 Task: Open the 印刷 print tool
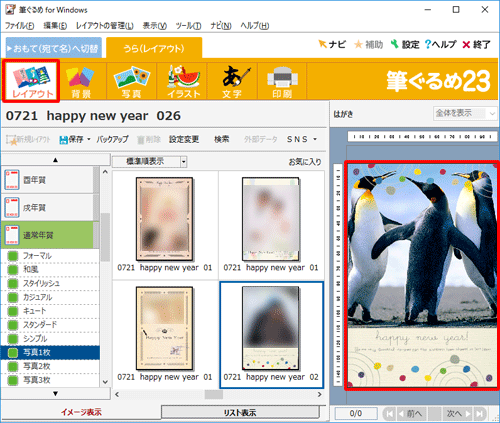282,82
